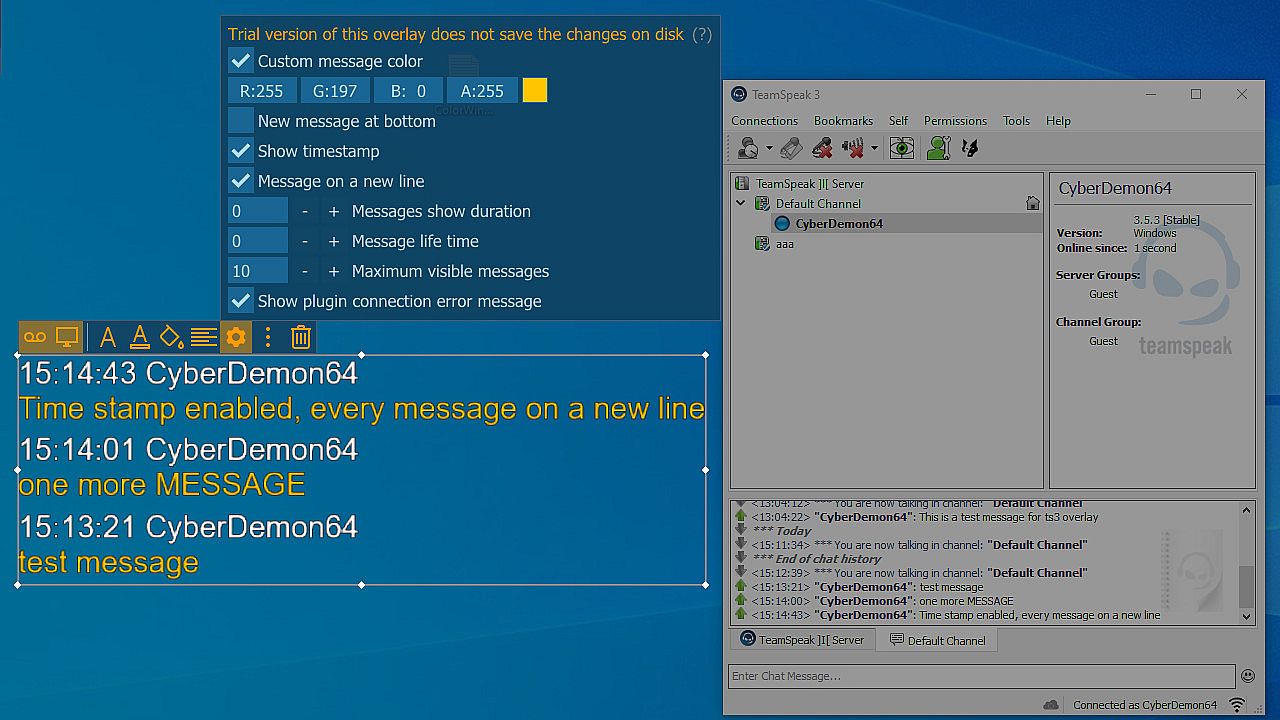Click the mute speakers red X icon
1280x720 pixels.
(x=853, y=148)
